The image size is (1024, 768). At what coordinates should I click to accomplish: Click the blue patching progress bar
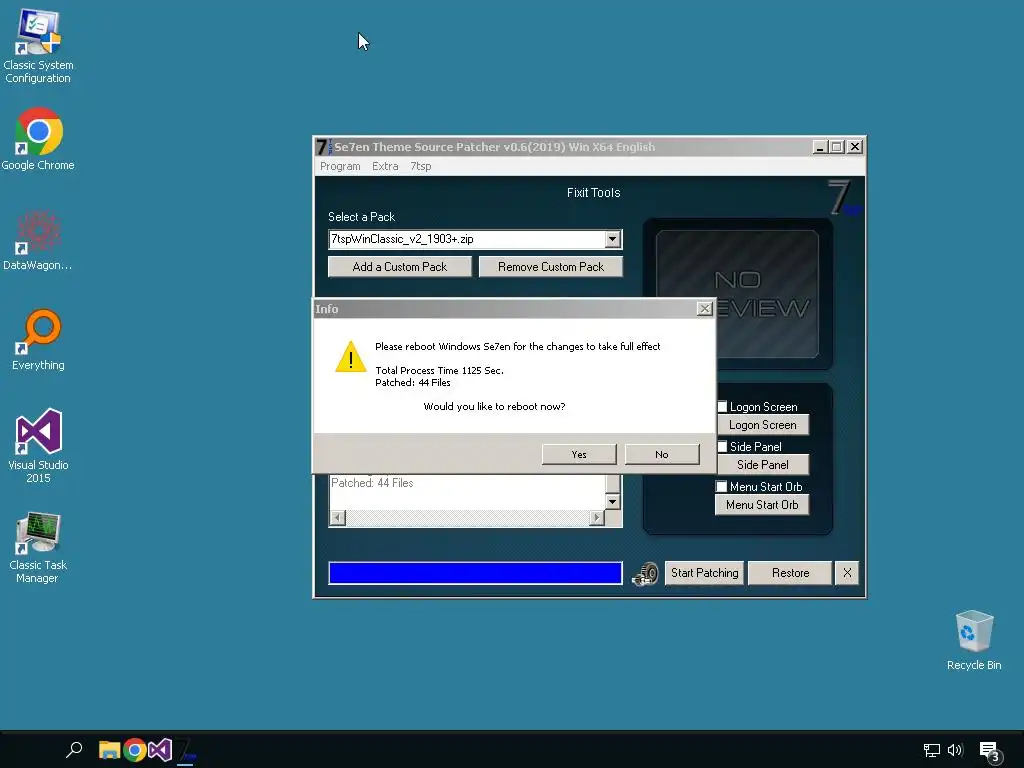(x=475, y=573)
